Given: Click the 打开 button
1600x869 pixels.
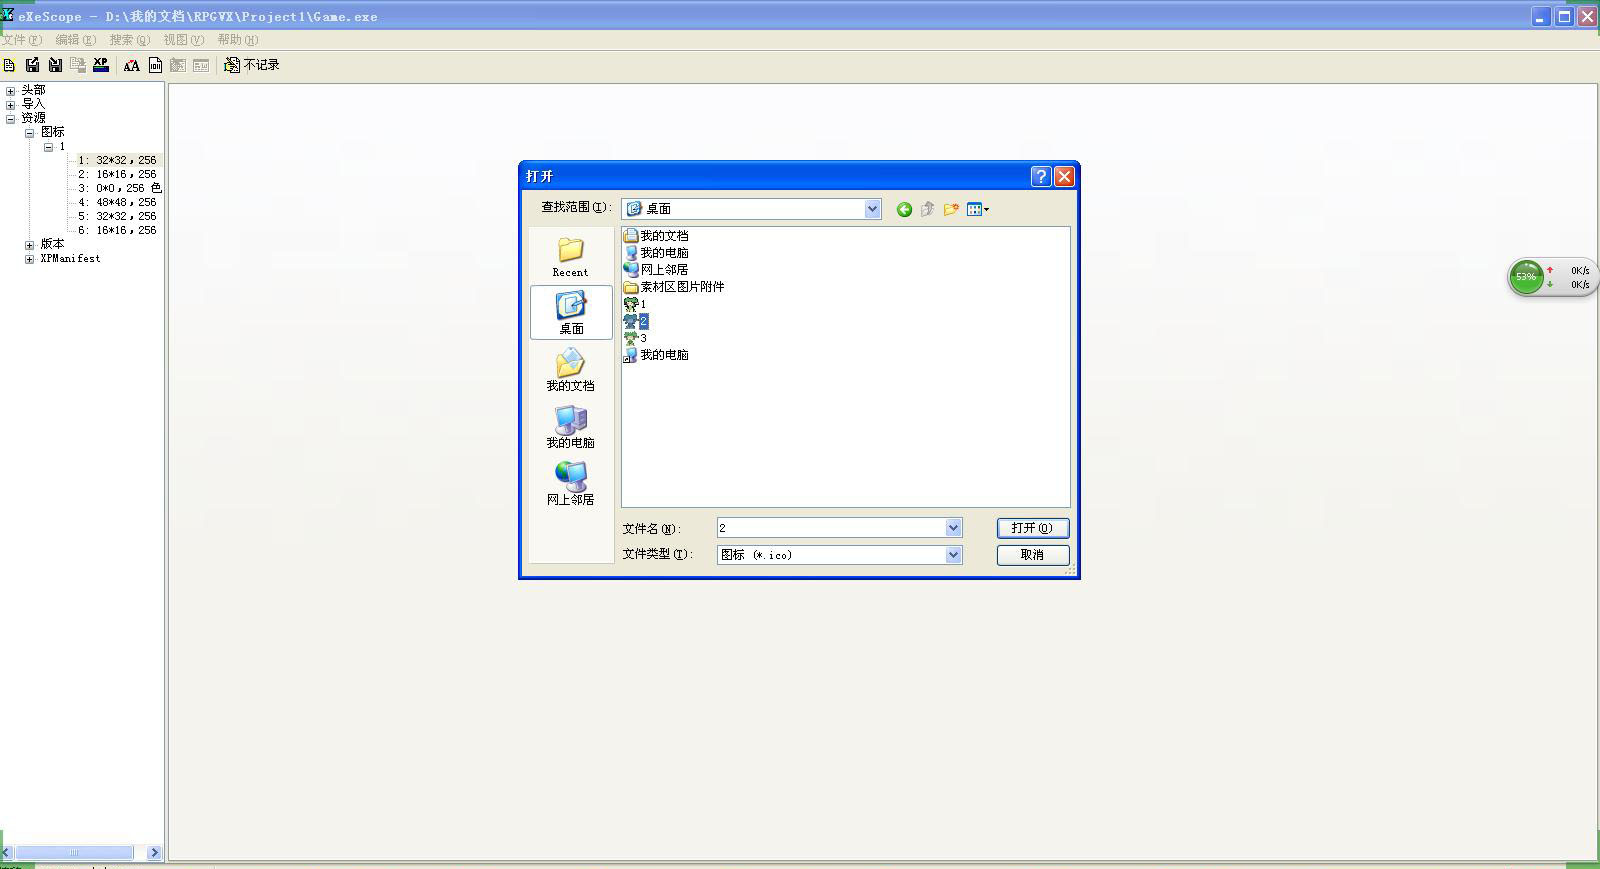Looking at the screenshot, I should pyautogui.click(x=1033, y=528).
